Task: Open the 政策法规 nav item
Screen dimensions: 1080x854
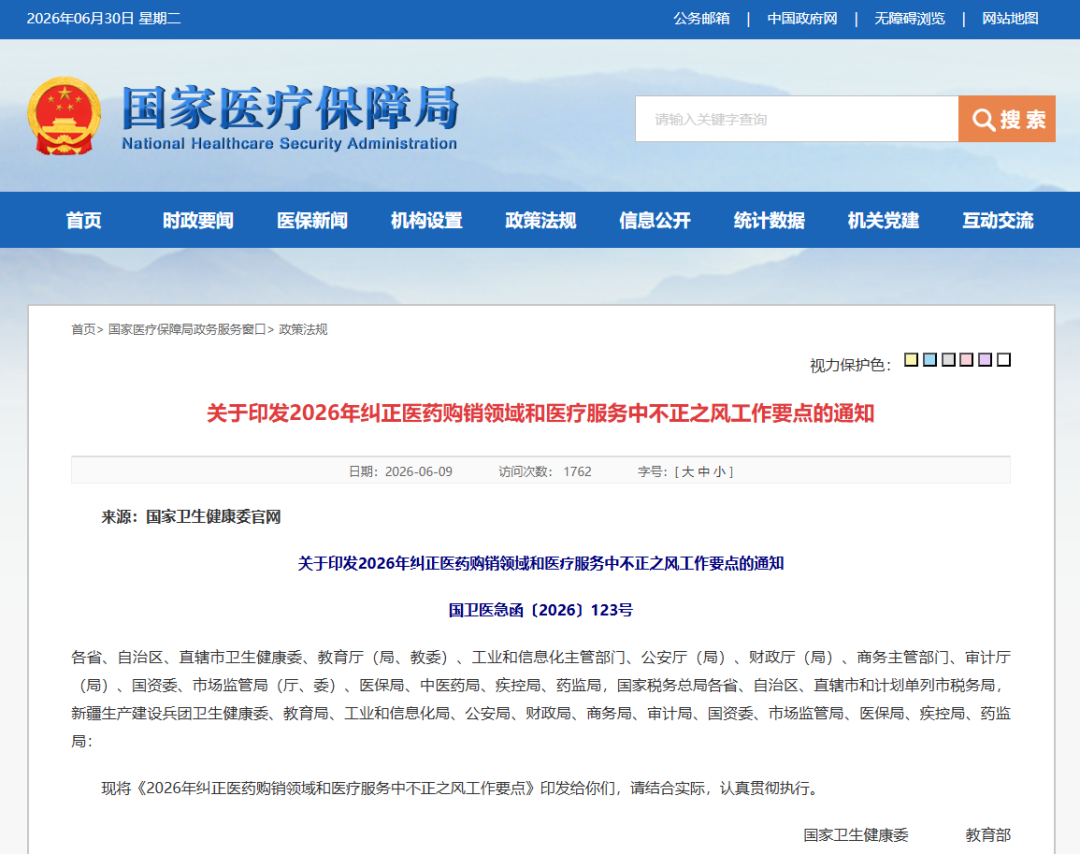Action: click(x=541, y=220)
